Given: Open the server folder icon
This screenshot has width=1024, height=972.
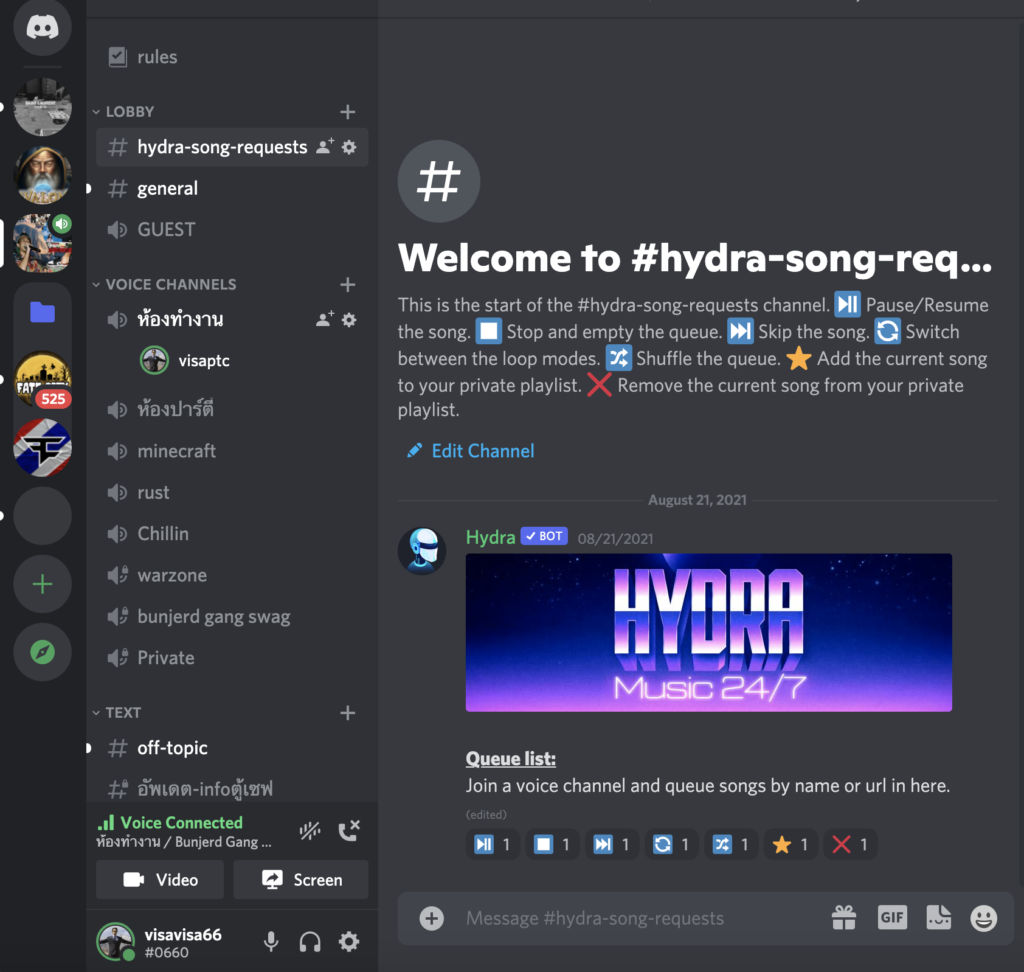Looking at the screenshot, I should pos(42,312).
